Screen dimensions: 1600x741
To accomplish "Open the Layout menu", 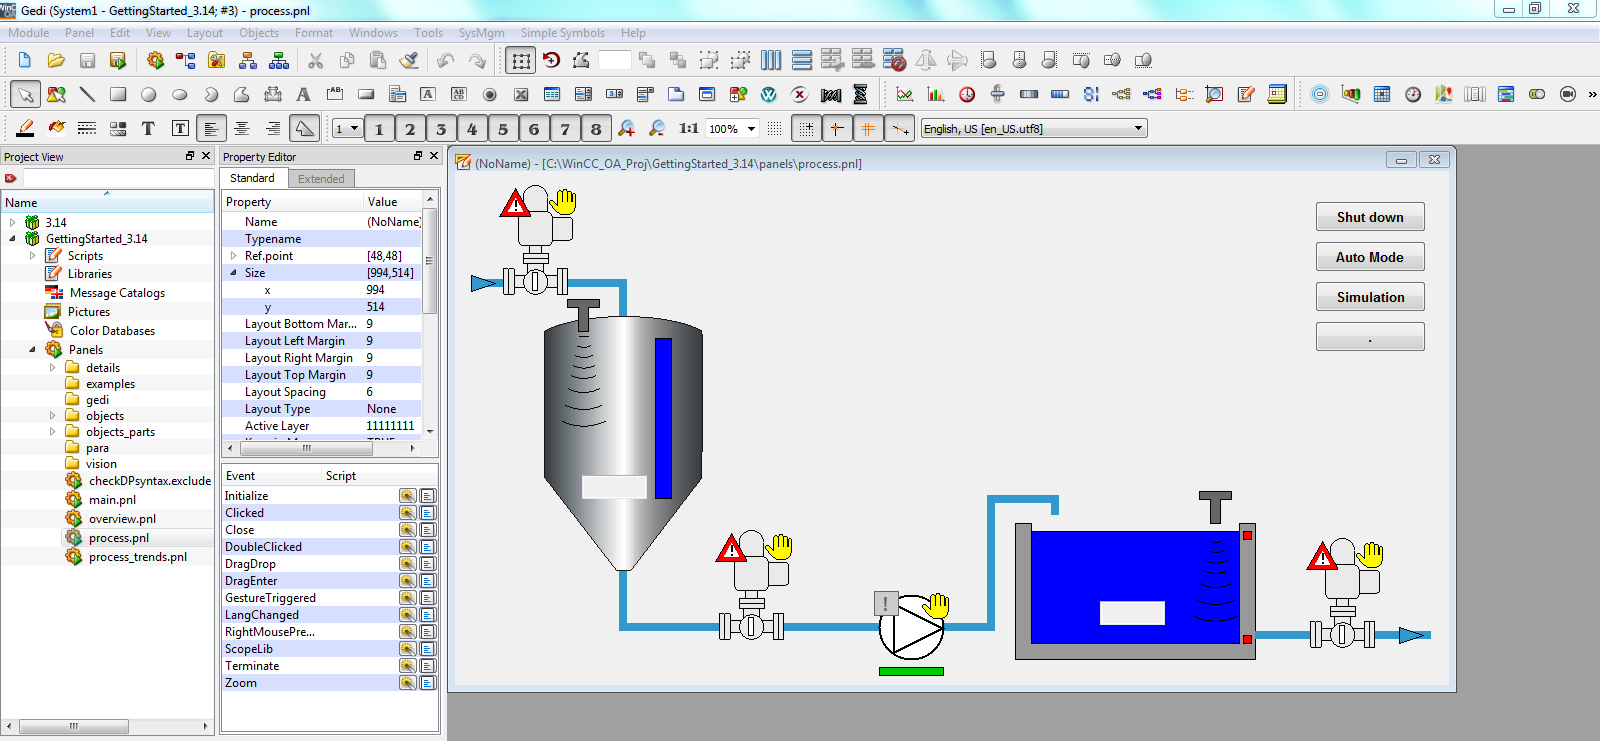I will (x=204, y=33).
